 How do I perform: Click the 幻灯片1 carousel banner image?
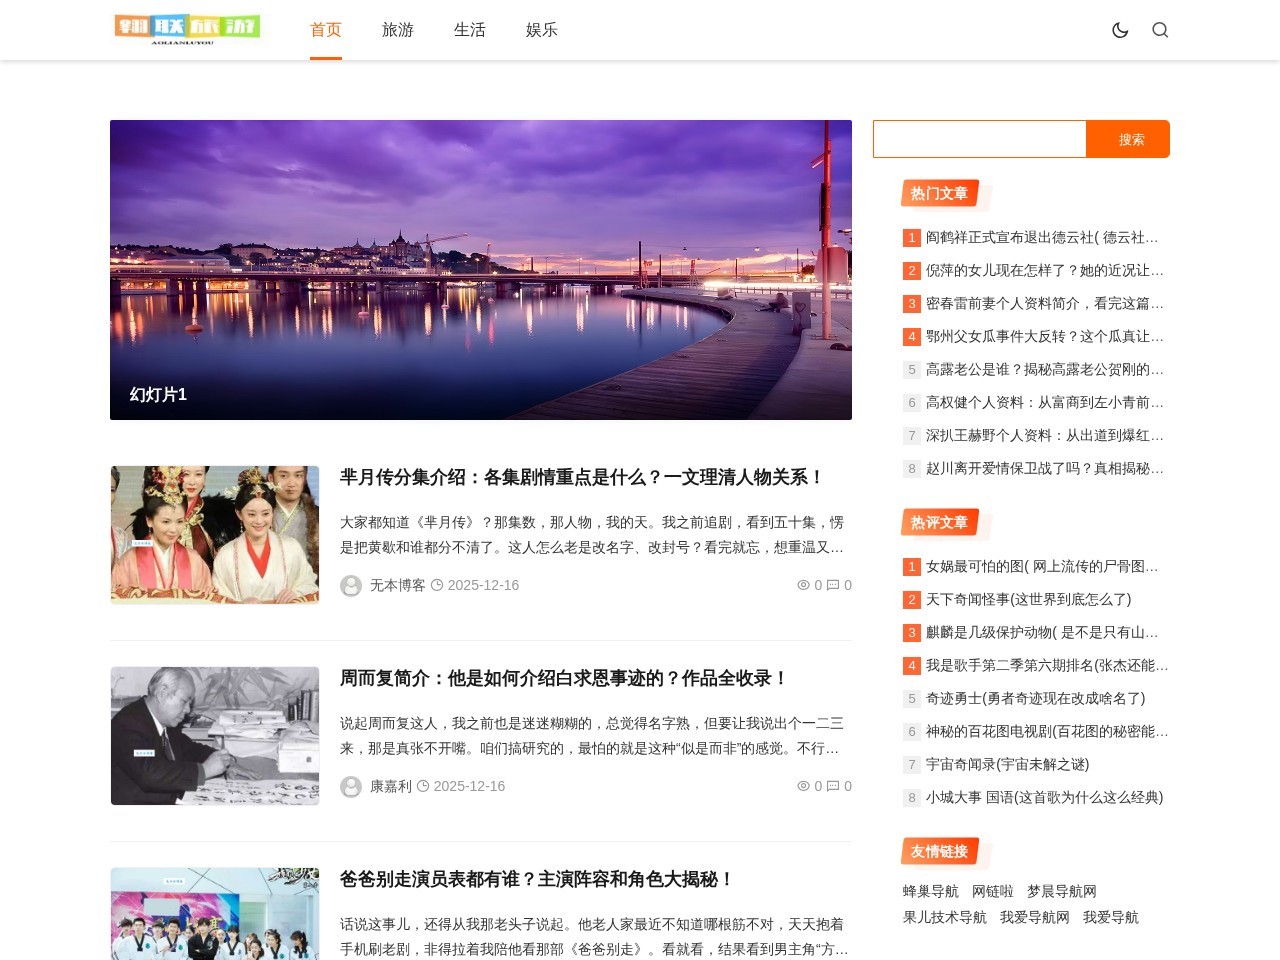[x=481, y=270]
